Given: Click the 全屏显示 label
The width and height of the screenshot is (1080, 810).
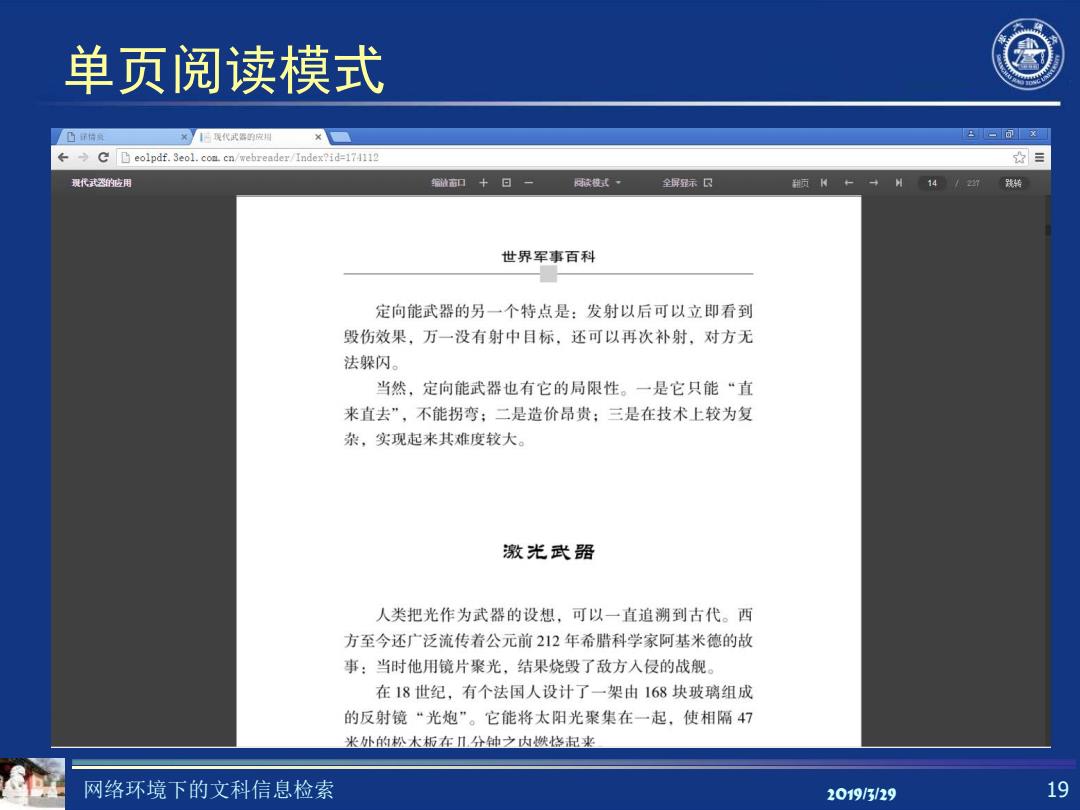Looking at the screenshot, I should (x=680, y=183).
